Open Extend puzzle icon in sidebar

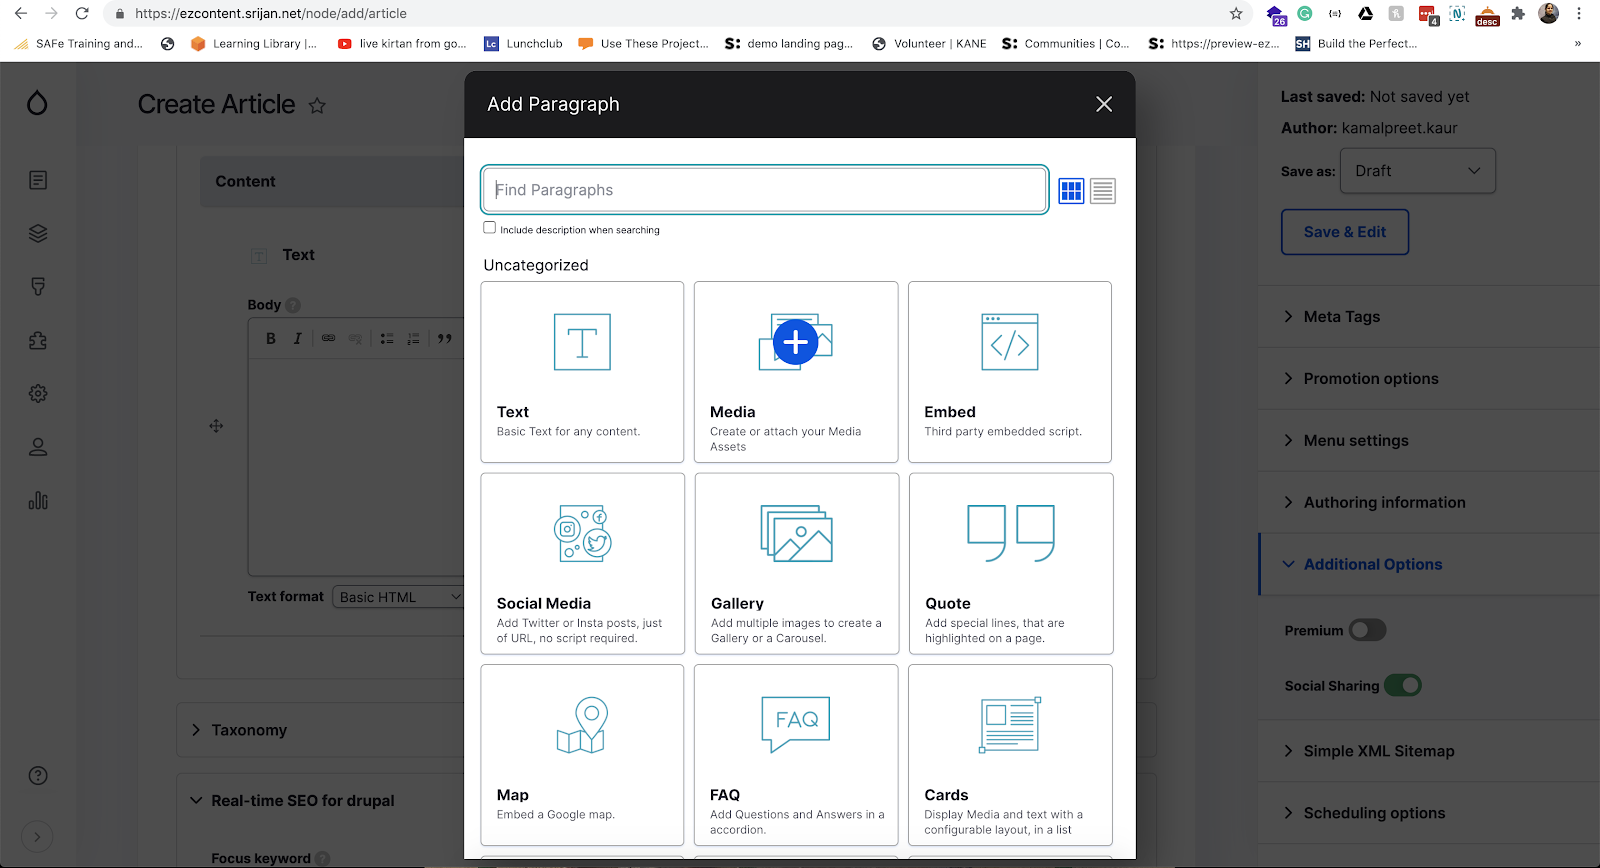38,340
